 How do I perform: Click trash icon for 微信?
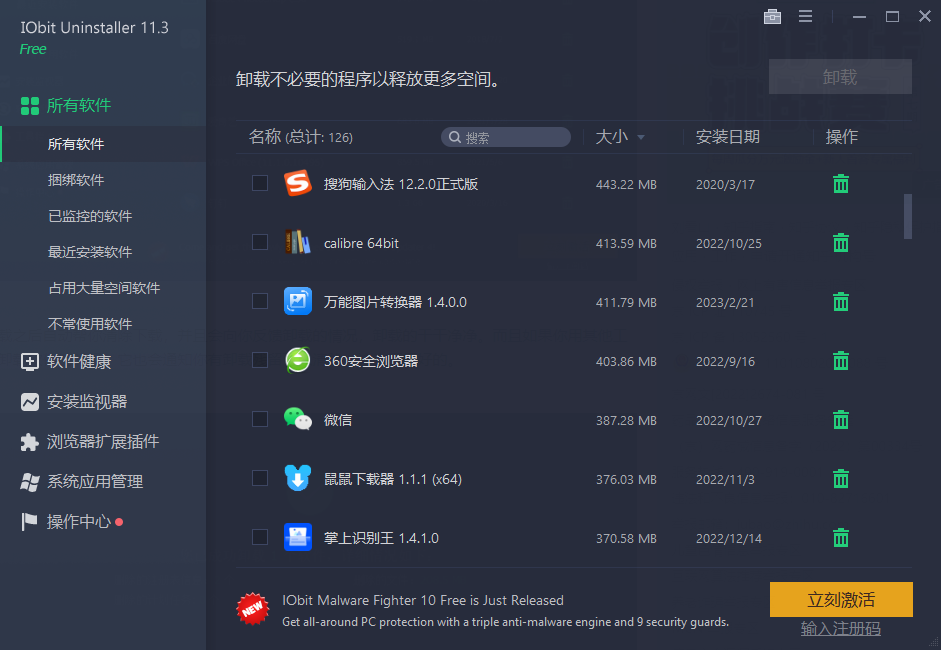tap(841, 420)
